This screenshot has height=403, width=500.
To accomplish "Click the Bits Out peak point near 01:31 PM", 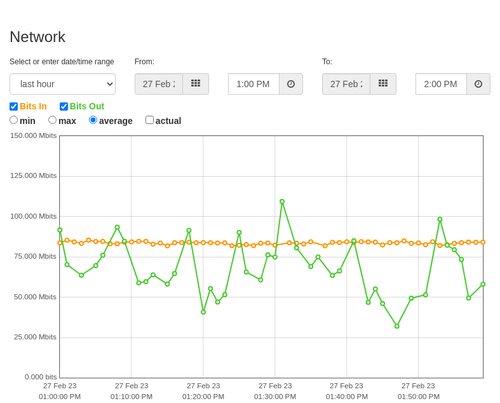I will coord(282,202).
